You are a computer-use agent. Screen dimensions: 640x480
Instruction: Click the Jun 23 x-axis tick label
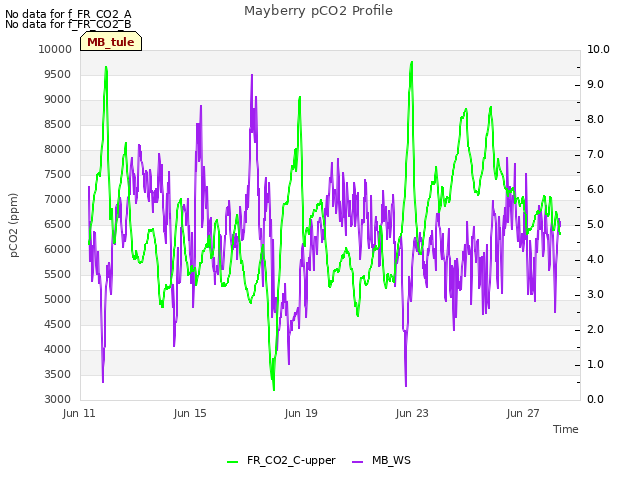(412, 413)
